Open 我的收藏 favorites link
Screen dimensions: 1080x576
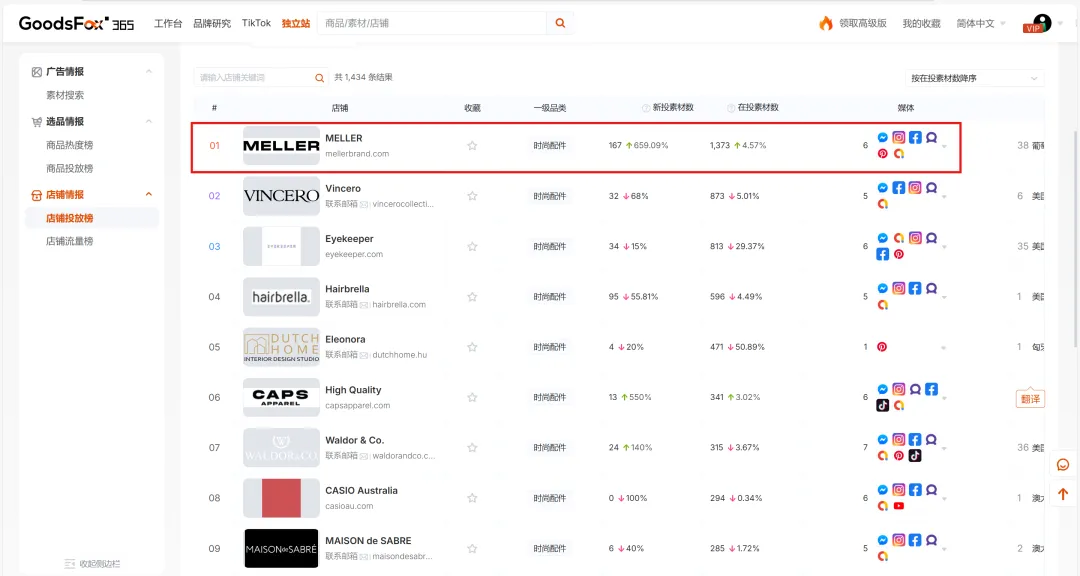tap(922, 23)
